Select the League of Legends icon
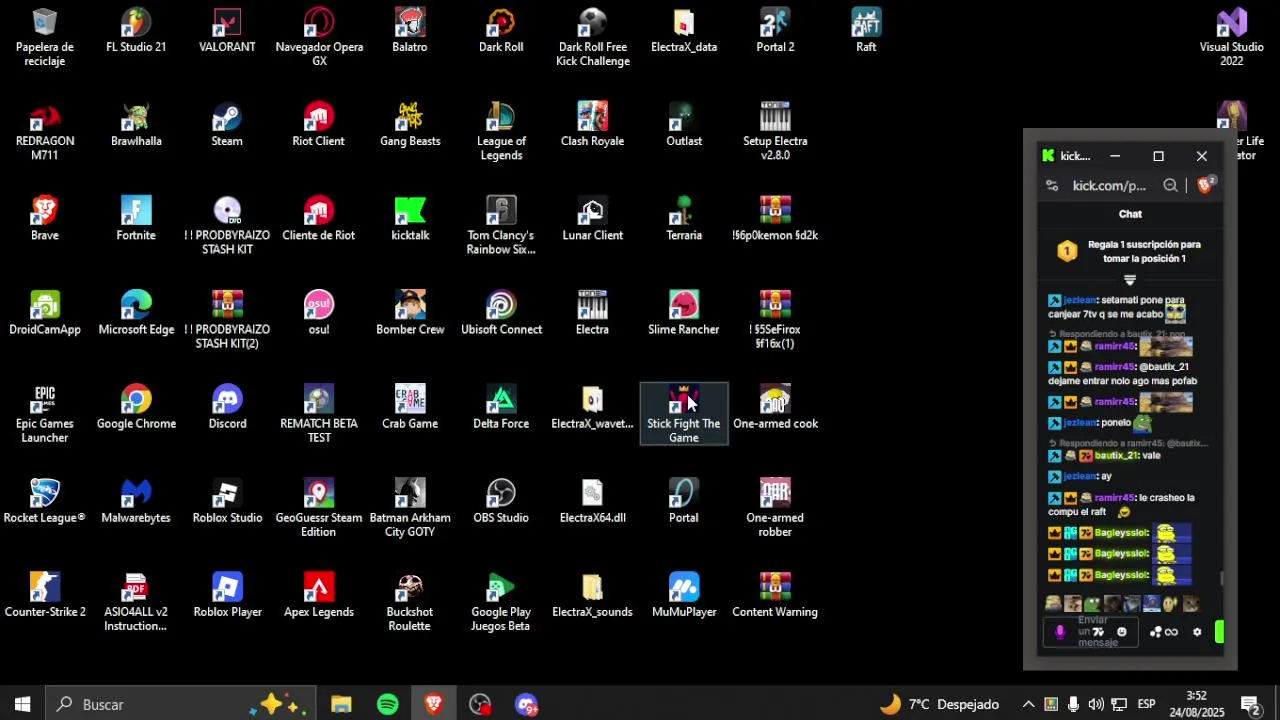Viewport: 1280px width, 720px height. (x=501, y=132)
